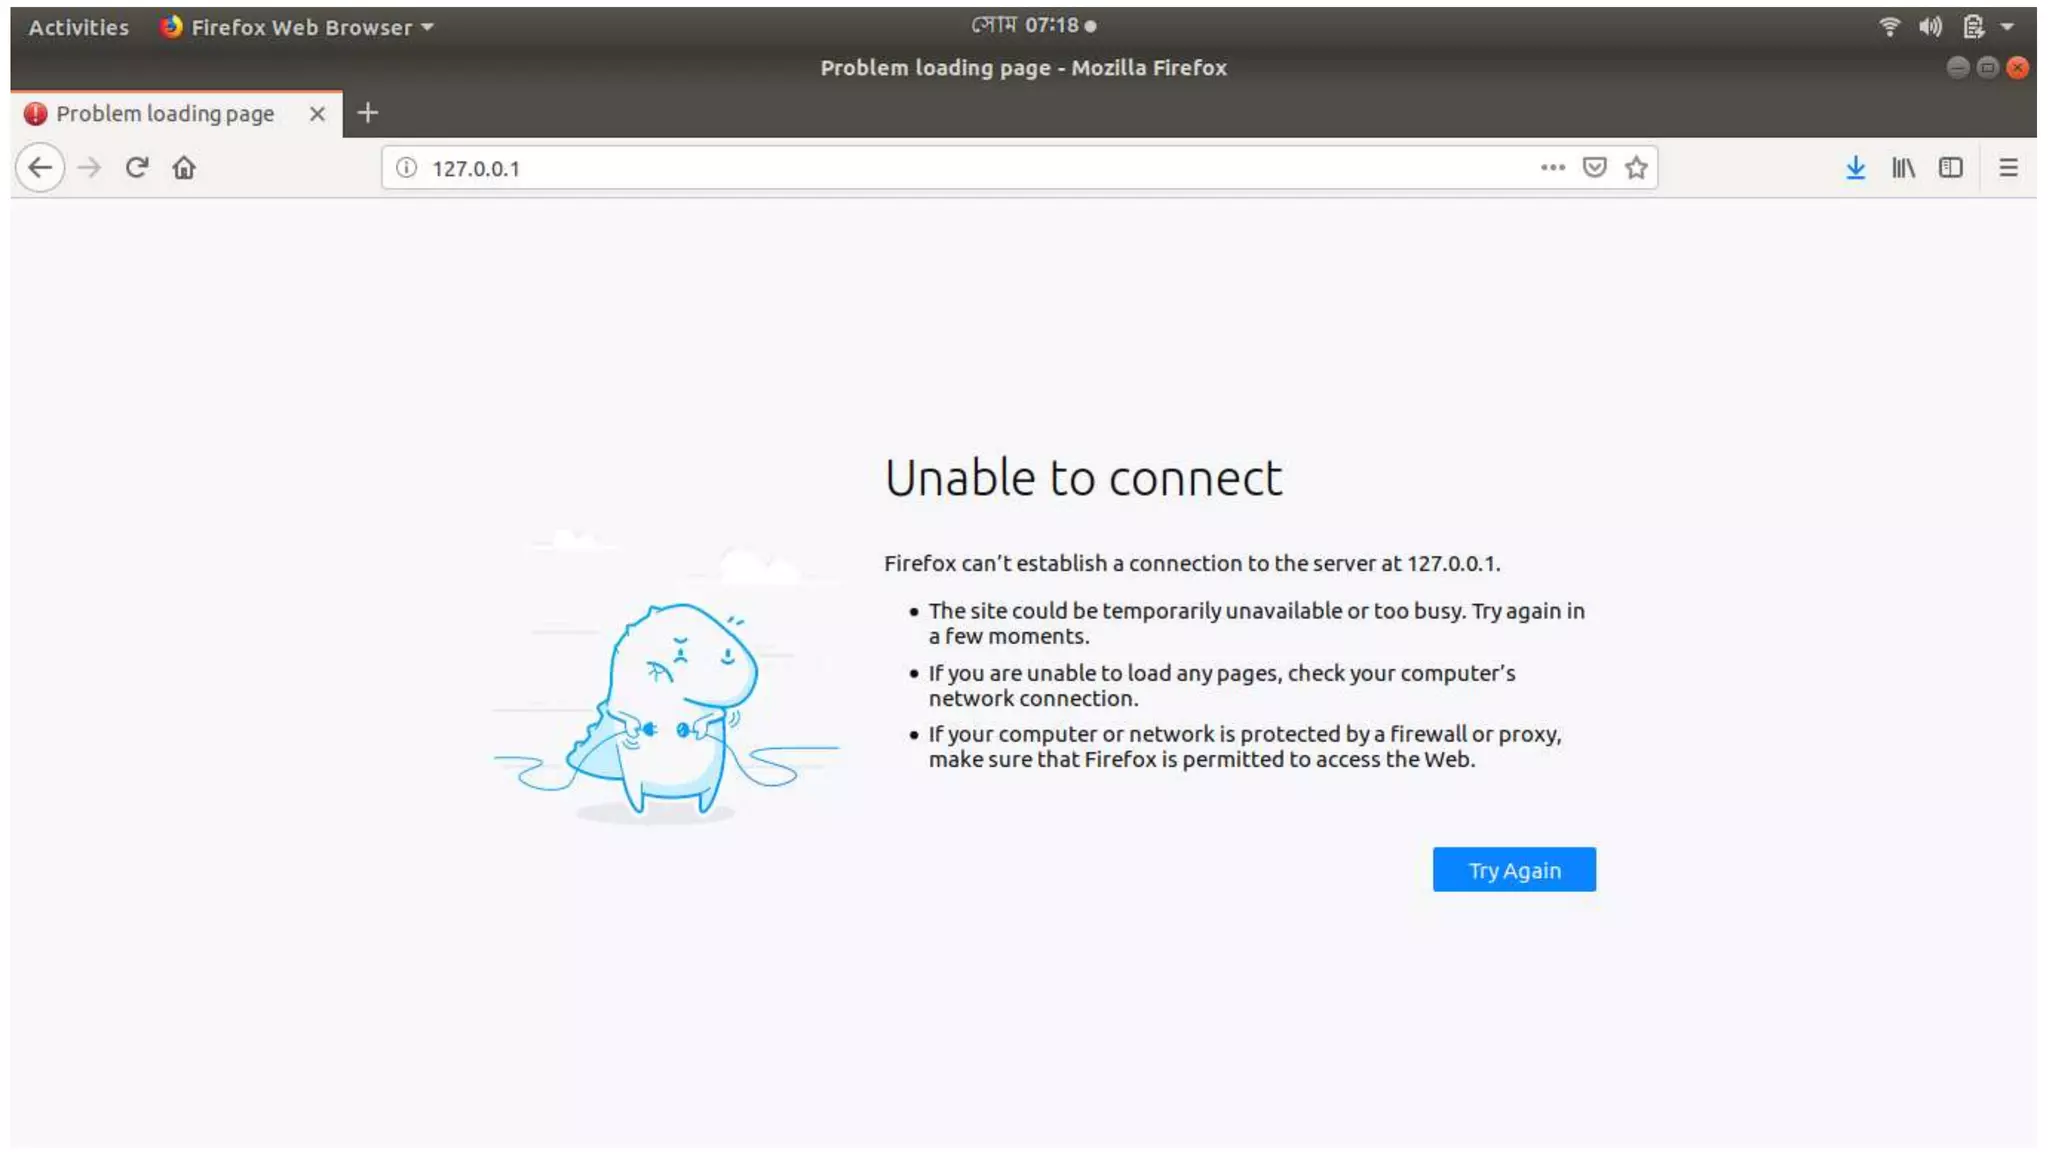Show site information for 127.0.0.1
The width and height of the screenshot is (2048, 1152).
406,168
